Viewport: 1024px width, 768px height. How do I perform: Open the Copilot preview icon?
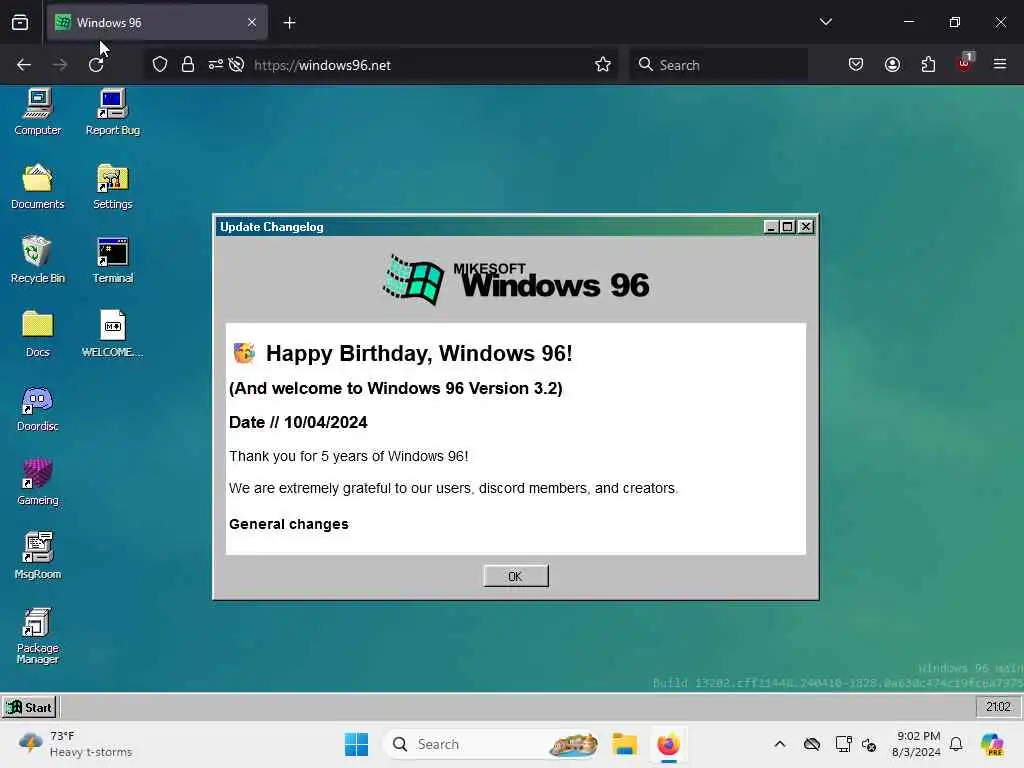(991, 744)
